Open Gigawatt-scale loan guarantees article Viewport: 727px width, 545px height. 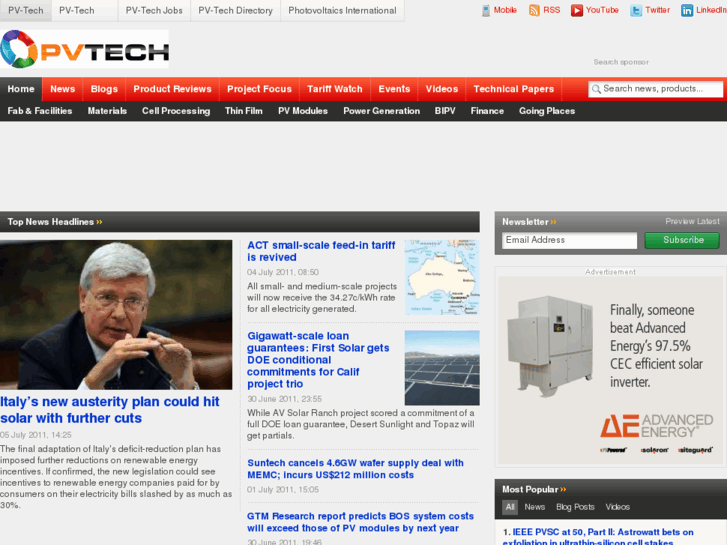tap(318, 360)
